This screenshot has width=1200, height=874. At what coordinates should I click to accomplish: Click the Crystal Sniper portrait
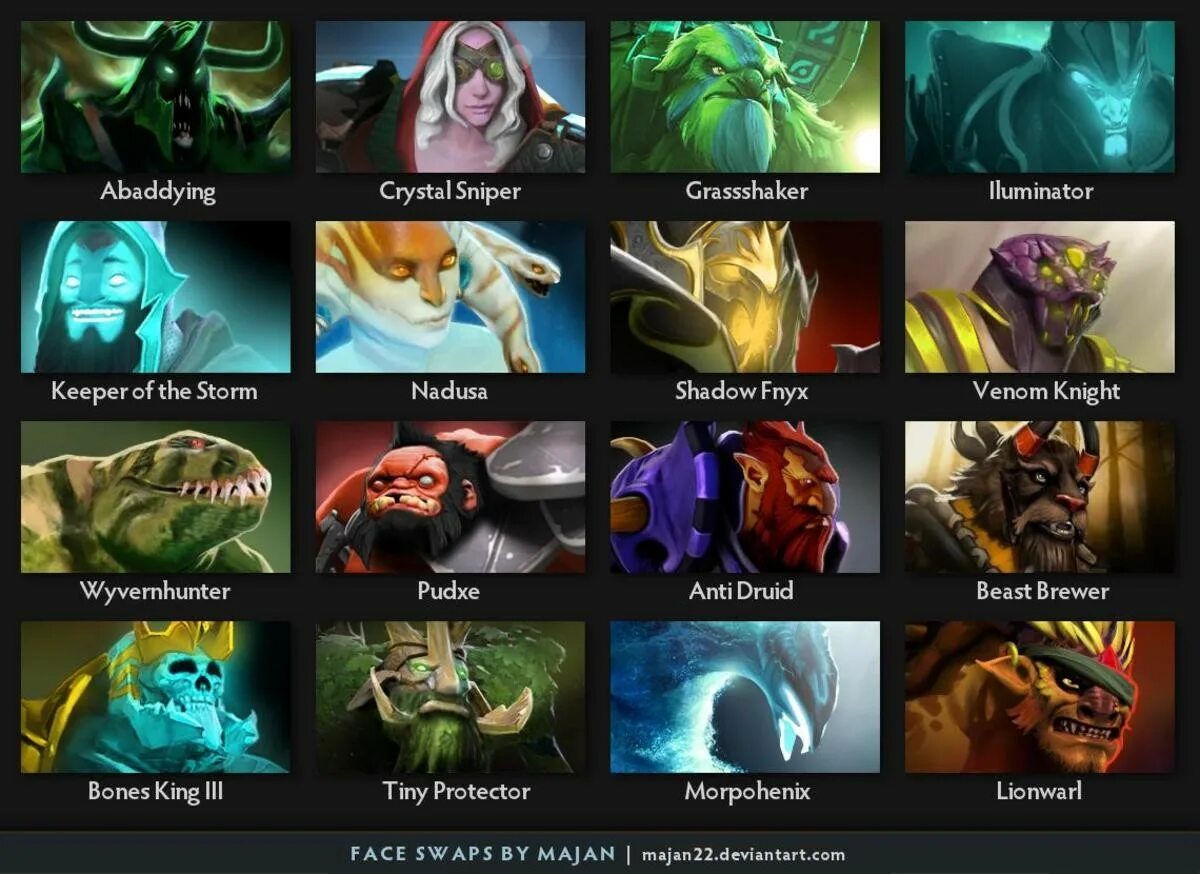pos(450,97)
